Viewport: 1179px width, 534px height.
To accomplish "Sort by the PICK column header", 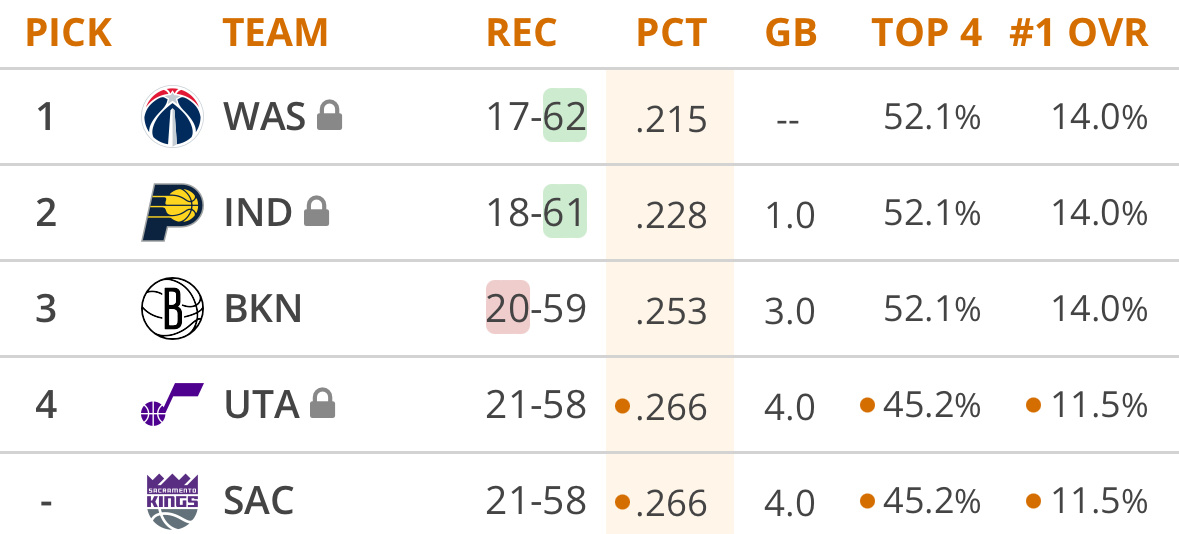I will [x=68, y=34].
